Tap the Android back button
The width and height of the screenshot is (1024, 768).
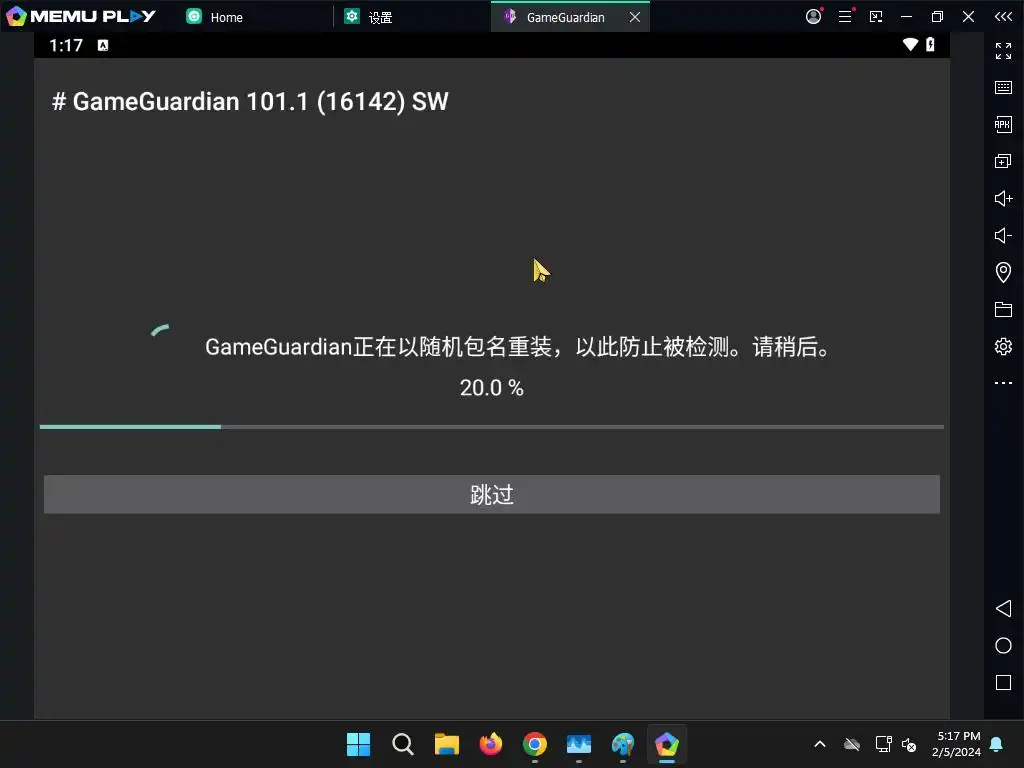point(1003,609)
